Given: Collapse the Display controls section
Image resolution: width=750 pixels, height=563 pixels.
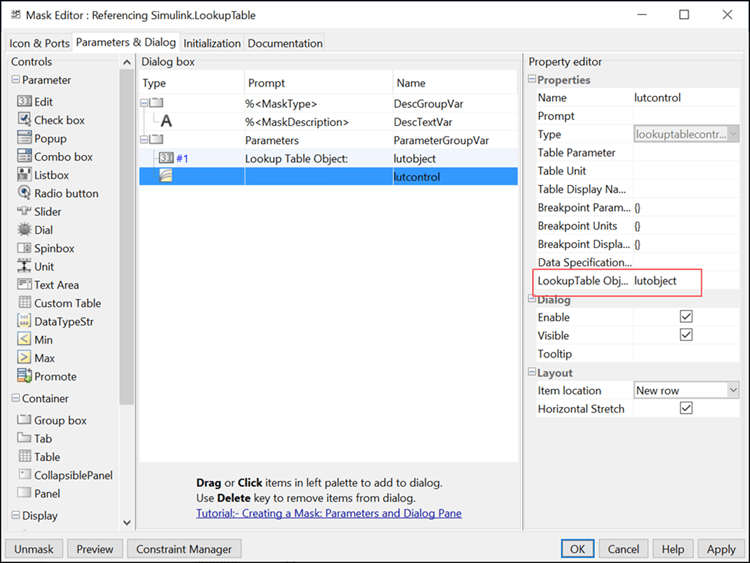Looking at the screenshot, I should coord(16,515).
